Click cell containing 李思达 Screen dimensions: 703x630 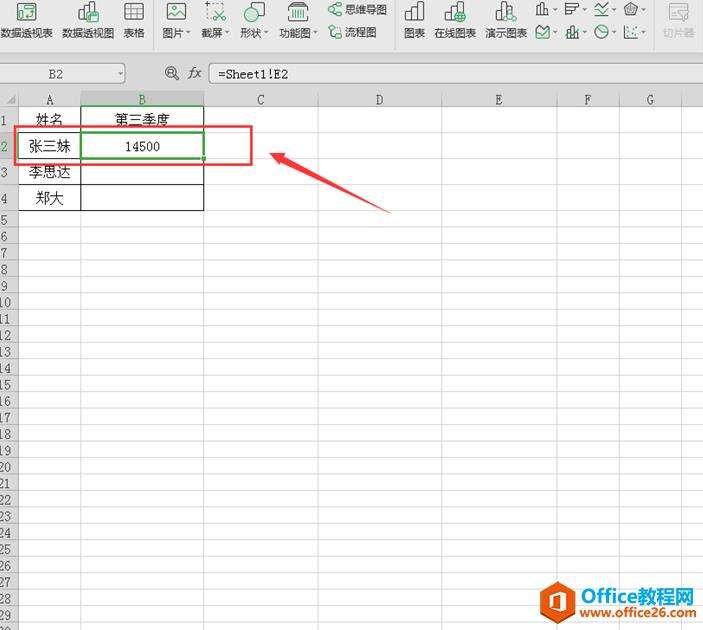pyautogui.click(x=49, y=172)
